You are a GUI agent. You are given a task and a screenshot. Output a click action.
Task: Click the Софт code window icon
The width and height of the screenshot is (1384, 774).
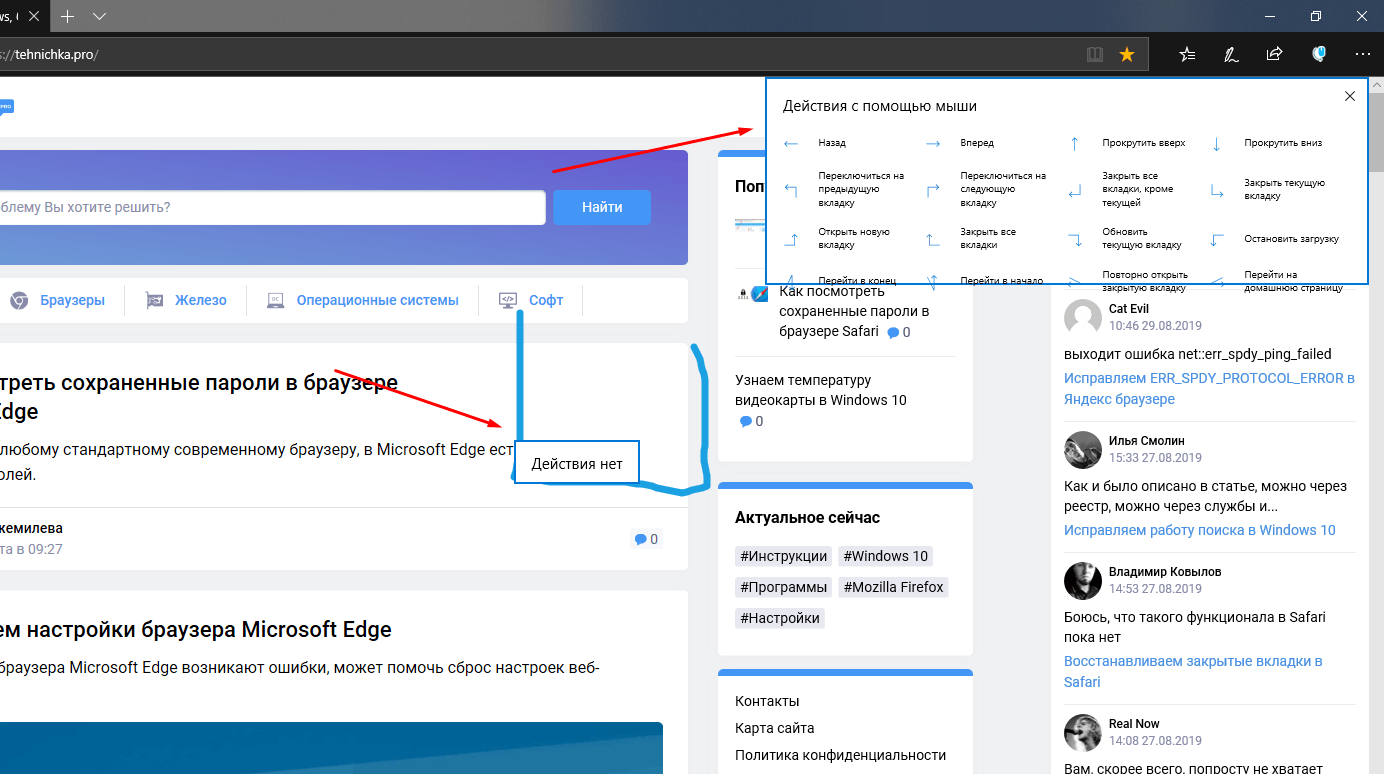[x=507, y=300]
